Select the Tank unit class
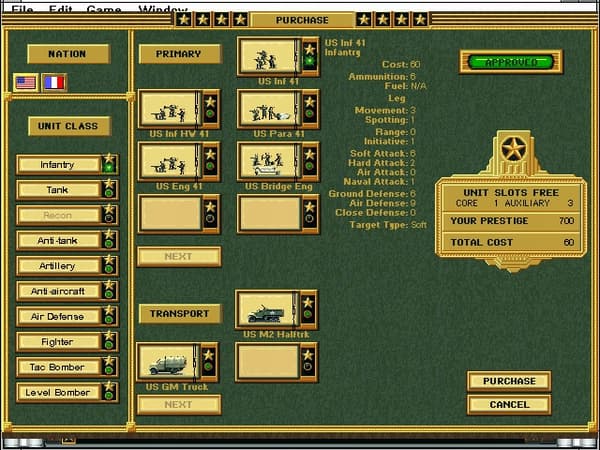The width and height of the screenshot is (600, 450). 58,190
